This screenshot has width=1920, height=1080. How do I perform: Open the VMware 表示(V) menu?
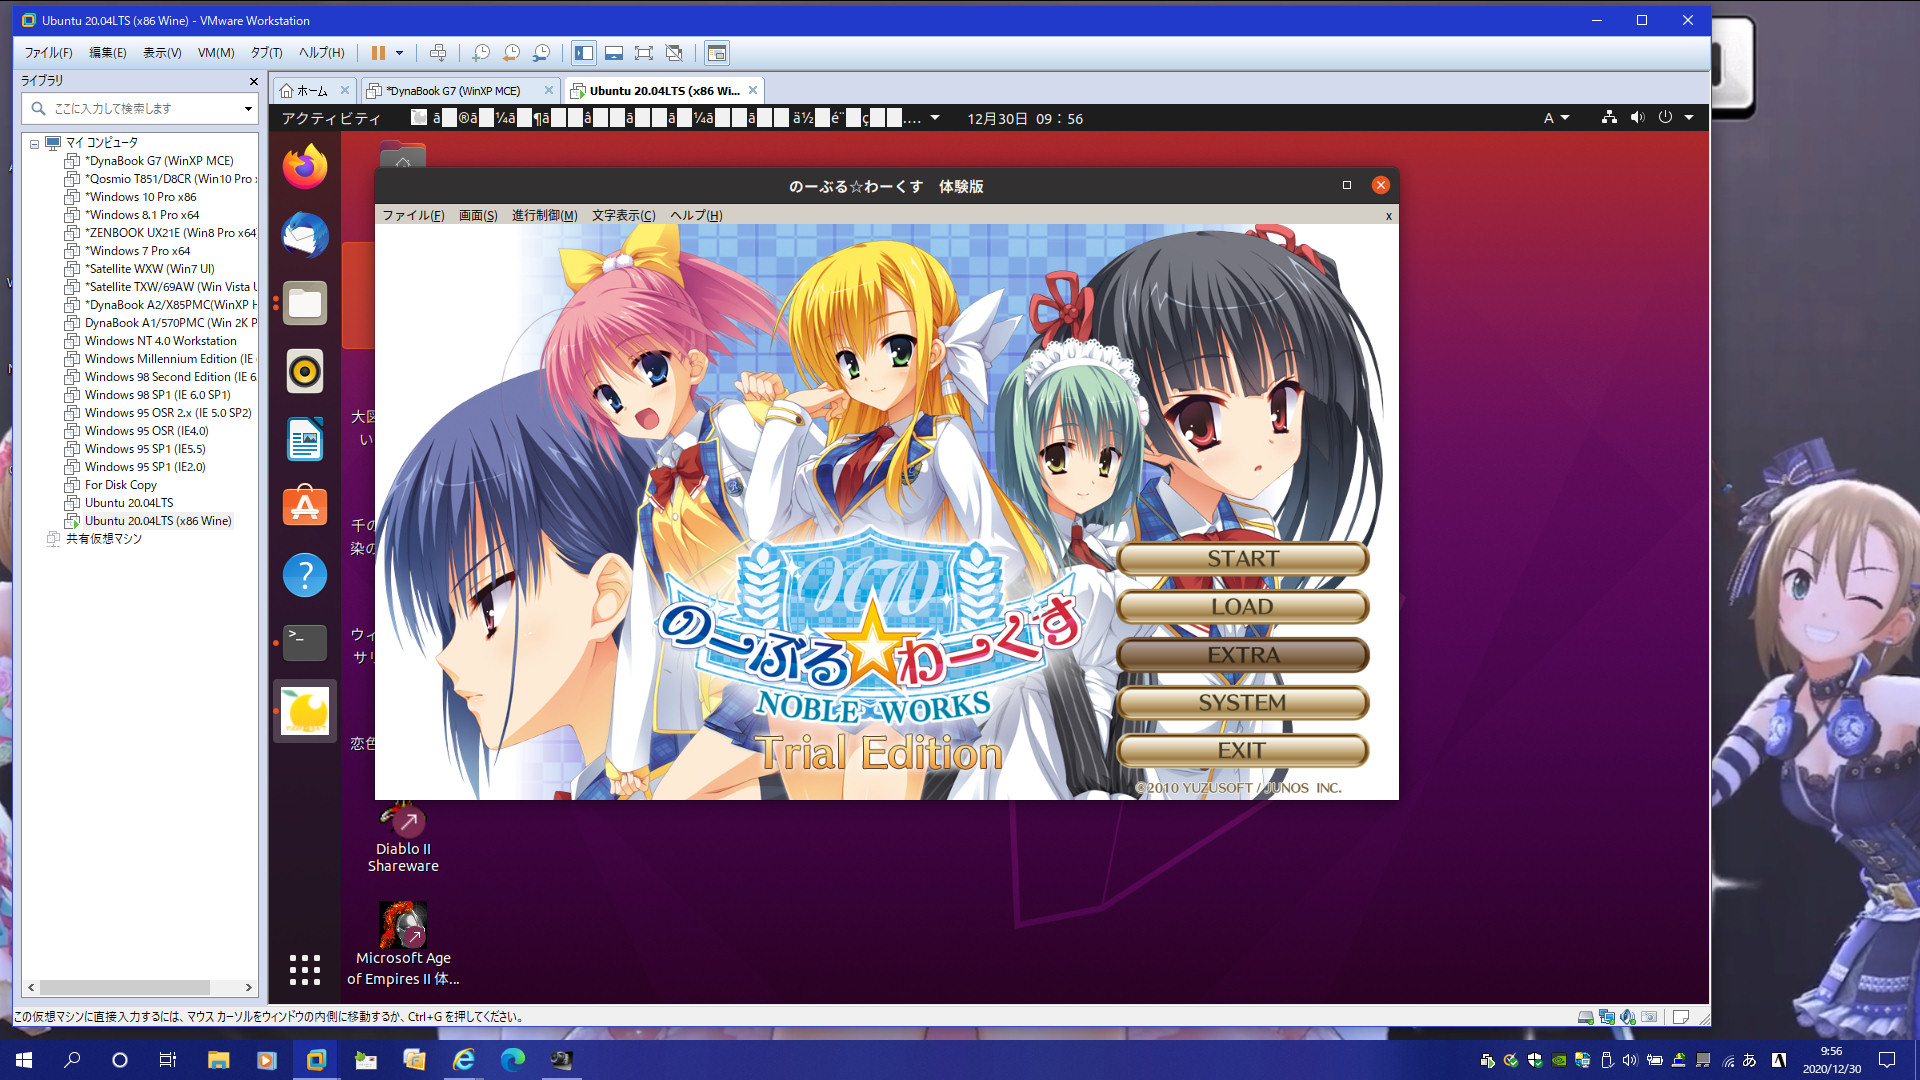pos(162,53)
